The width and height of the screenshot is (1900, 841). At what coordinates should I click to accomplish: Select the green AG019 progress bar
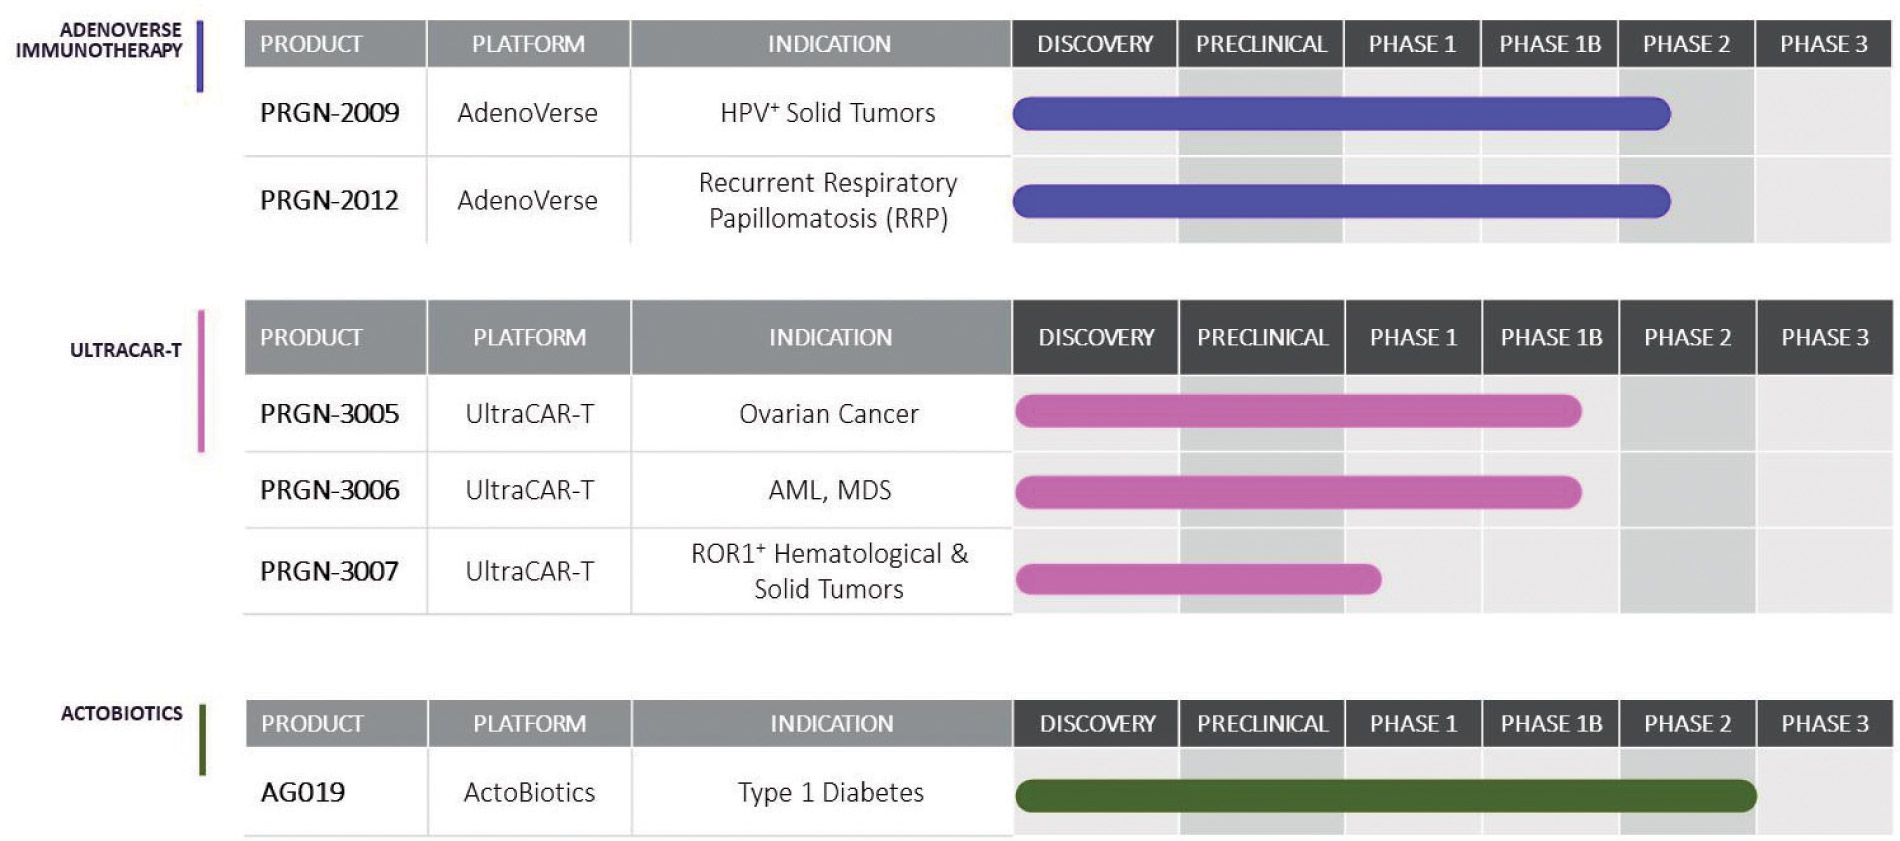tap(1385, 796)
